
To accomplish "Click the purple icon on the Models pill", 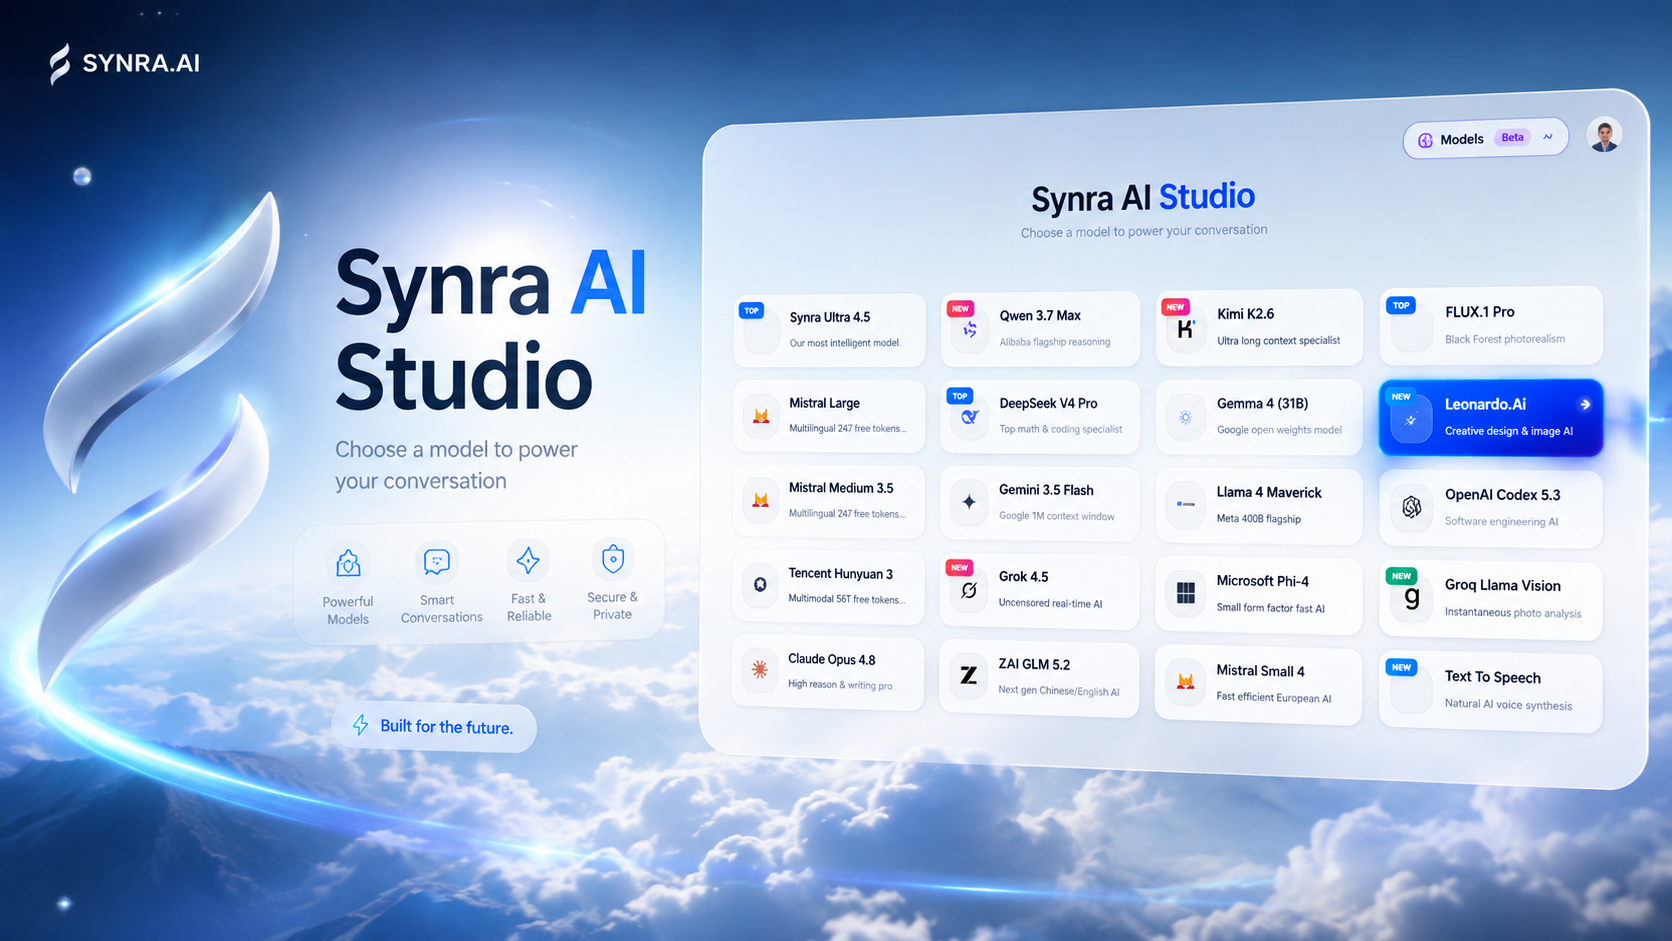I will (1425, 140).
